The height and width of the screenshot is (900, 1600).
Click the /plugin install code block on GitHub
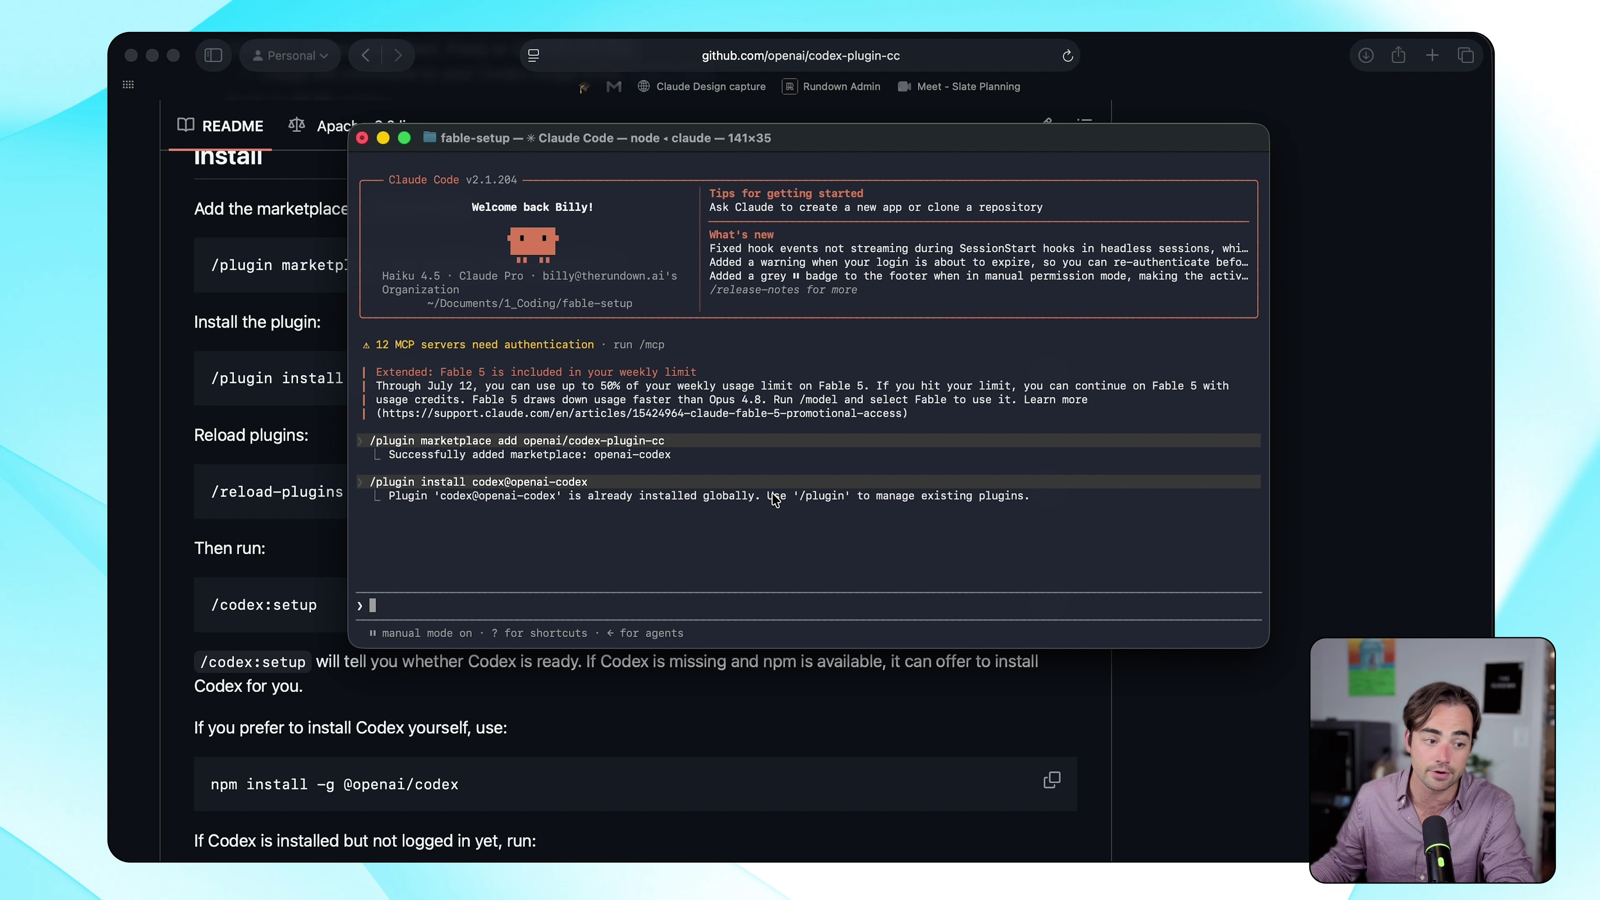pos(271,378)
